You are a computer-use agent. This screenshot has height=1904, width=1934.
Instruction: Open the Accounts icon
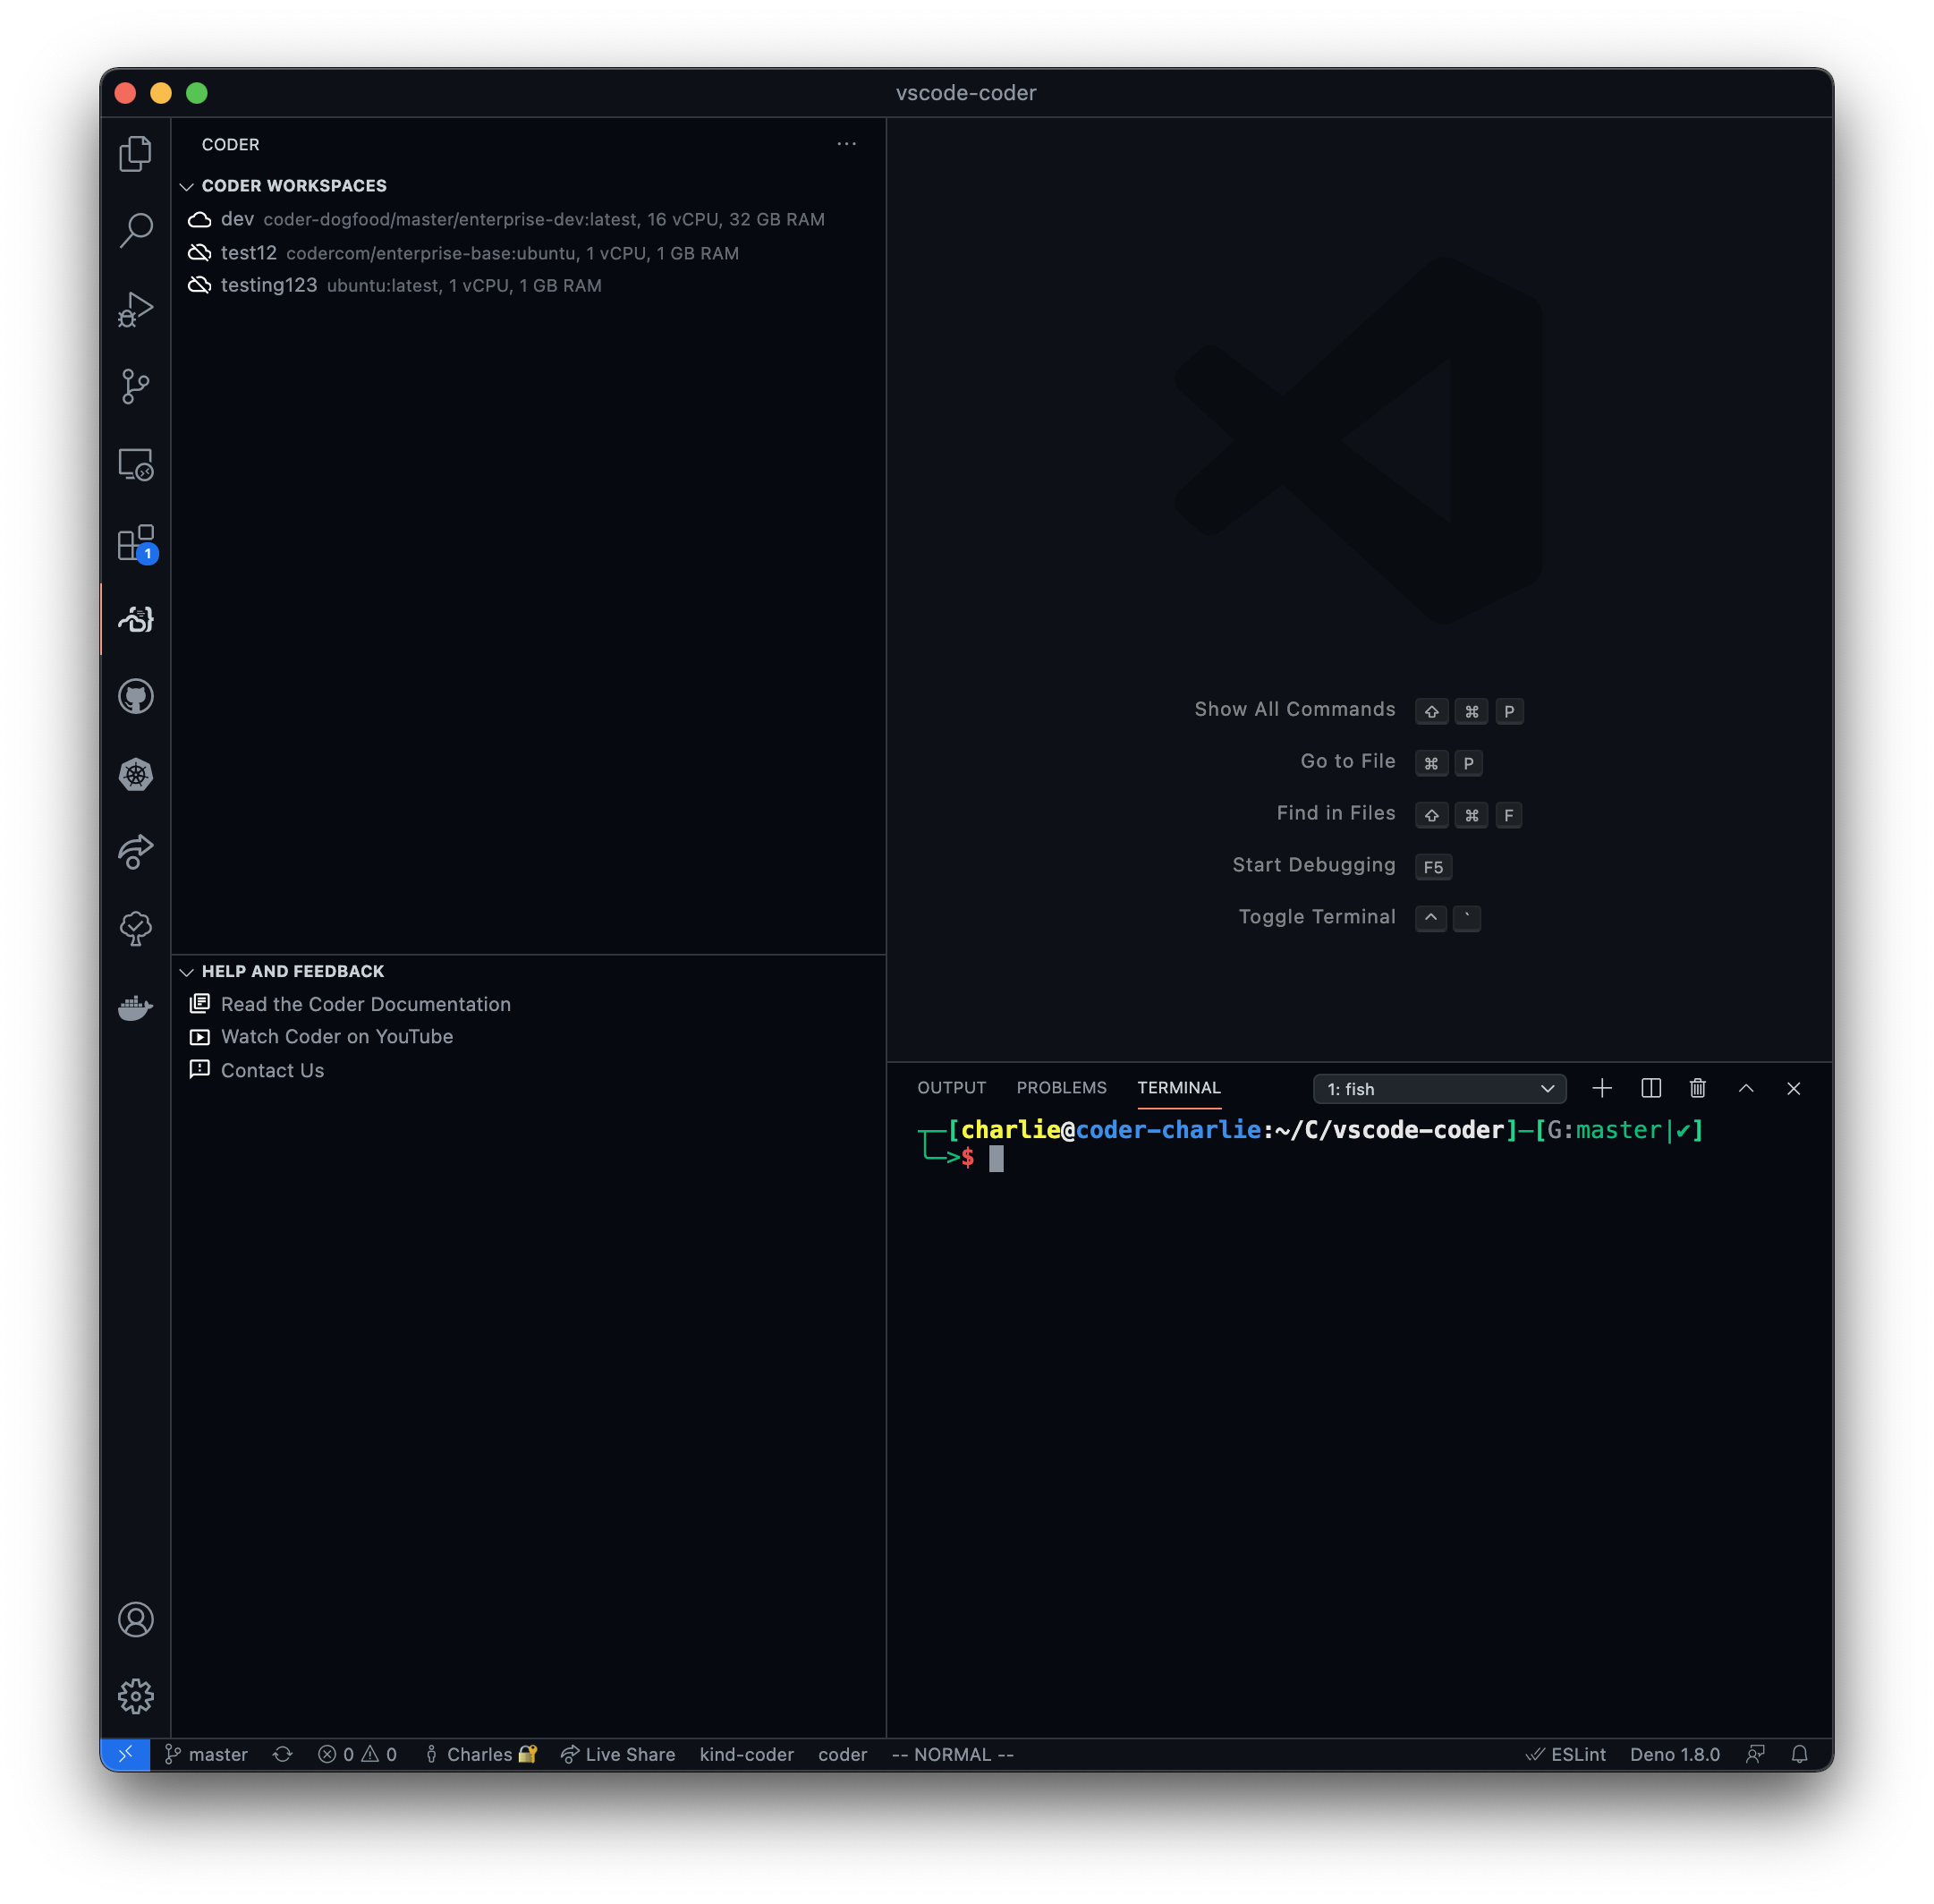tap(135, 1619)
